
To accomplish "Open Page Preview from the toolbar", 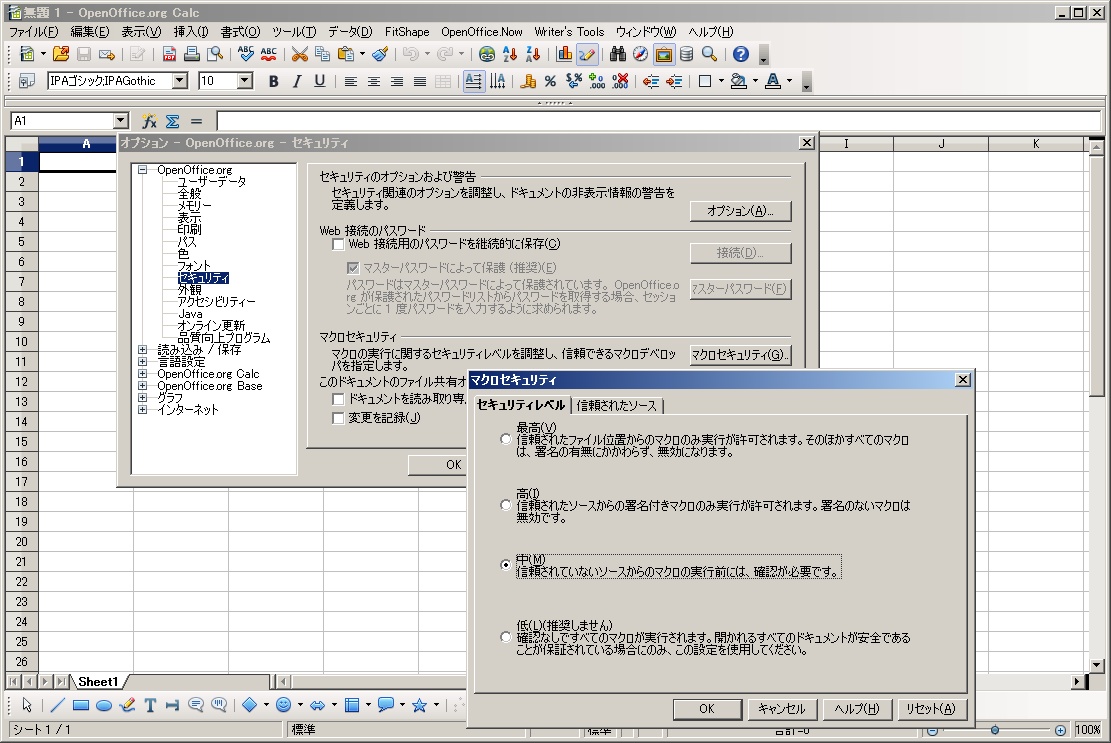I will (x=215, y=54).
